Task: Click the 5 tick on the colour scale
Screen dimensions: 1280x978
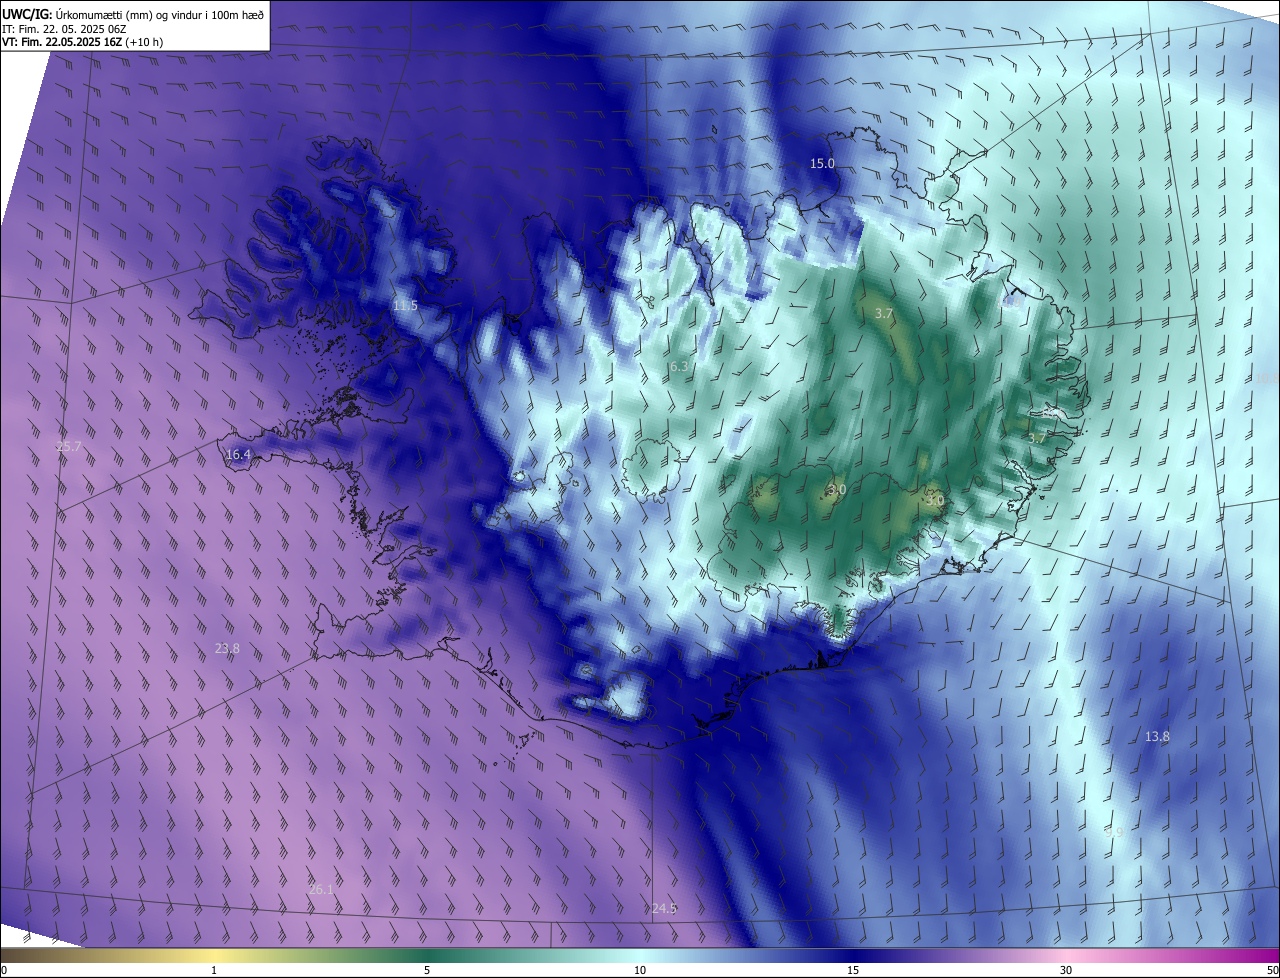Action: (x=427, y=970)
